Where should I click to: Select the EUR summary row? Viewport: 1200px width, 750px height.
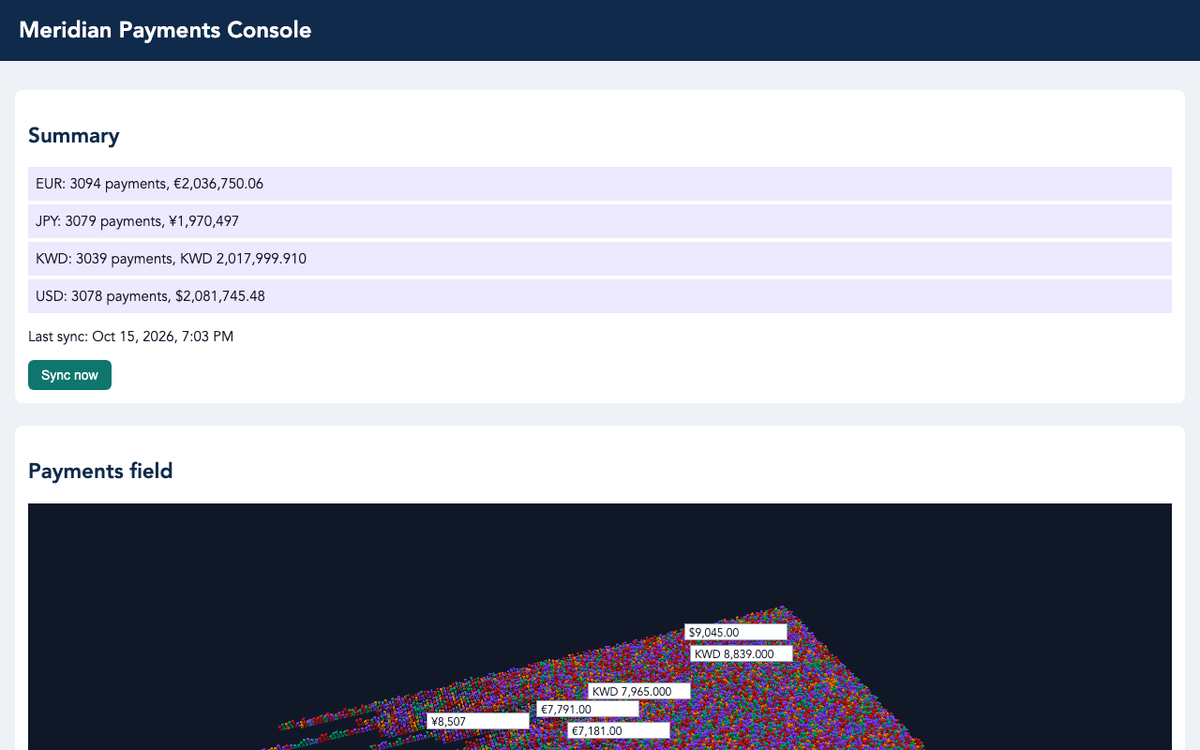tap(600, 184)
